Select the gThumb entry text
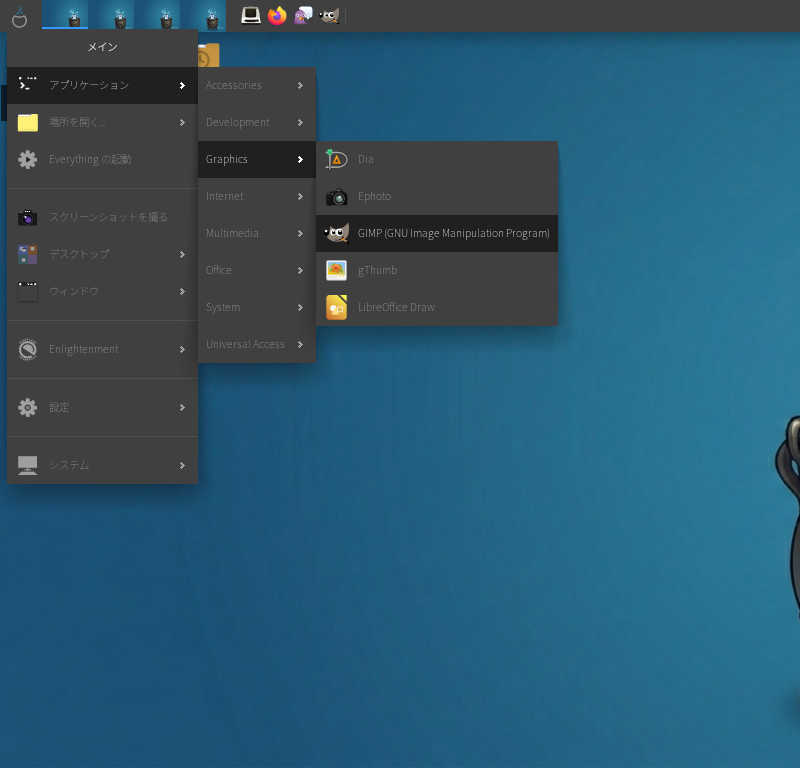 coord(378,270)
